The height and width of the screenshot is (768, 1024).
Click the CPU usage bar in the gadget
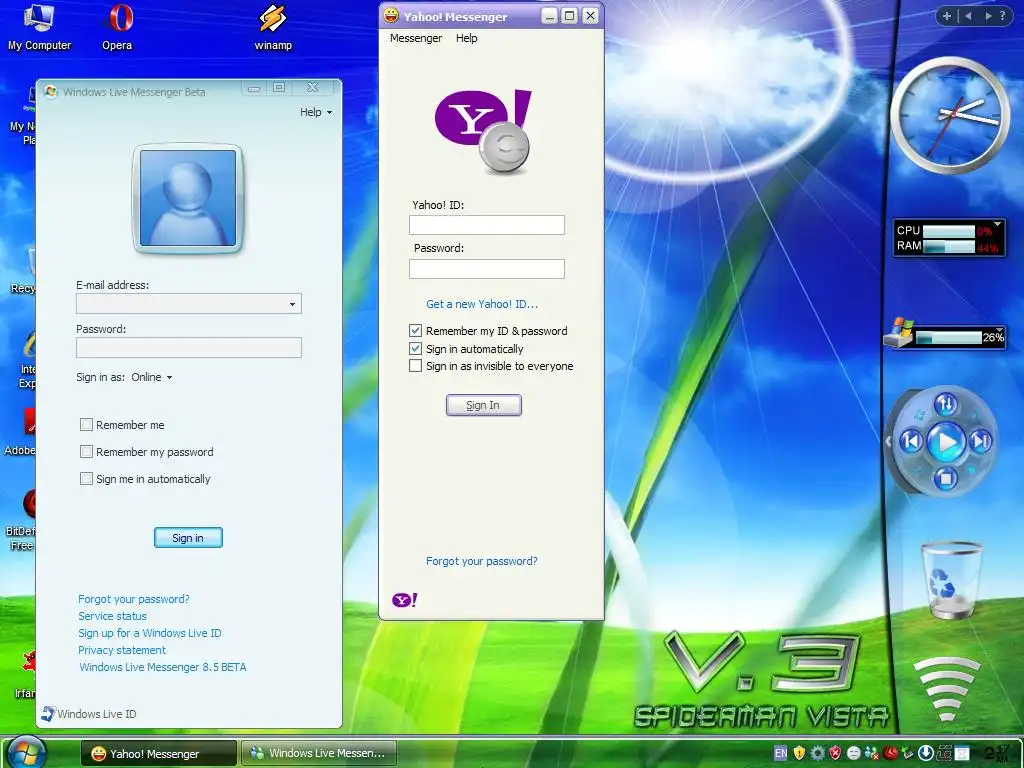pyautogui.click(x=949, y=231)
